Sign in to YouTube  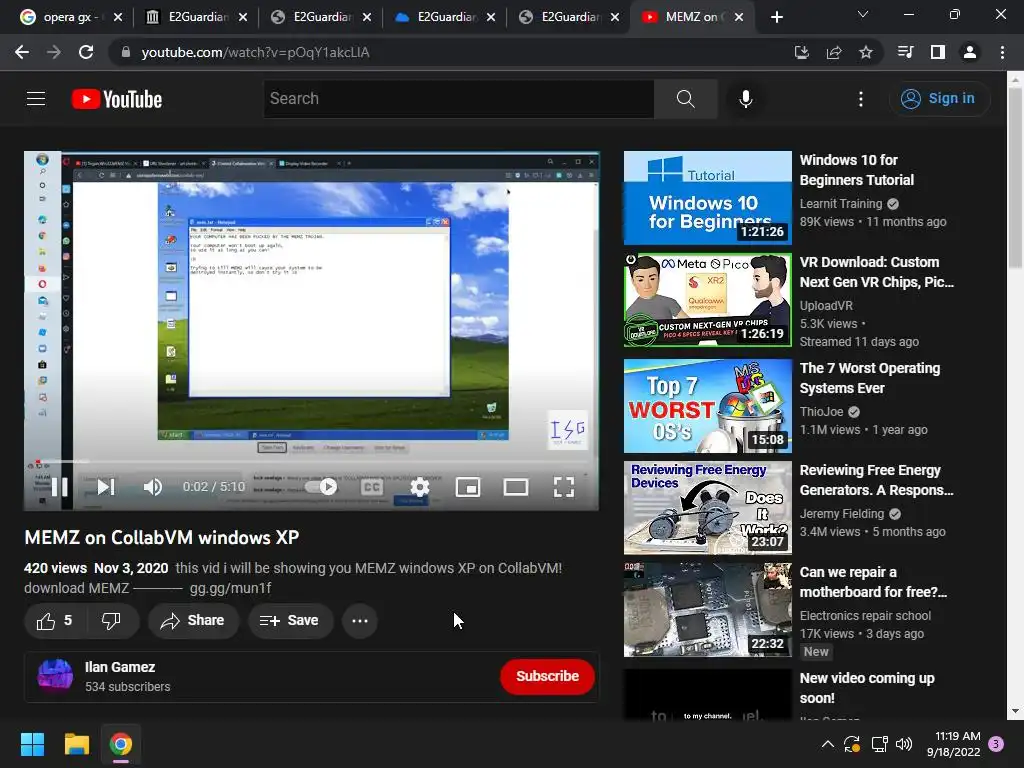pos(938,99)
